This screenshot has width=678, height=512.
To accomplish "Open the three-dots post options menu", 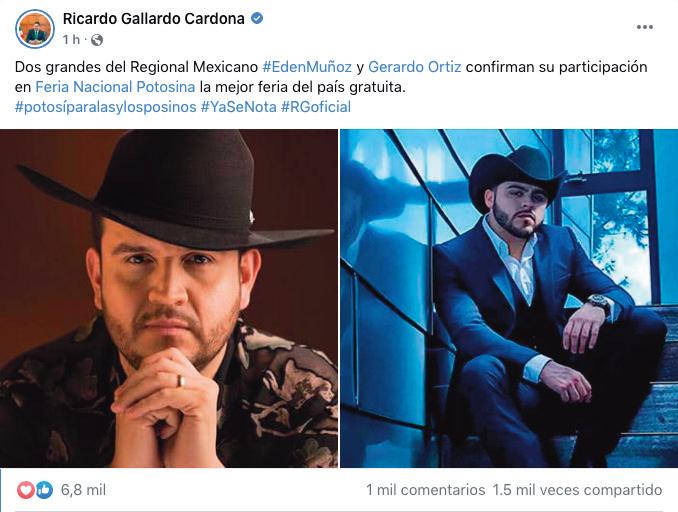I will pyautogui.click(x=644, y=27).
